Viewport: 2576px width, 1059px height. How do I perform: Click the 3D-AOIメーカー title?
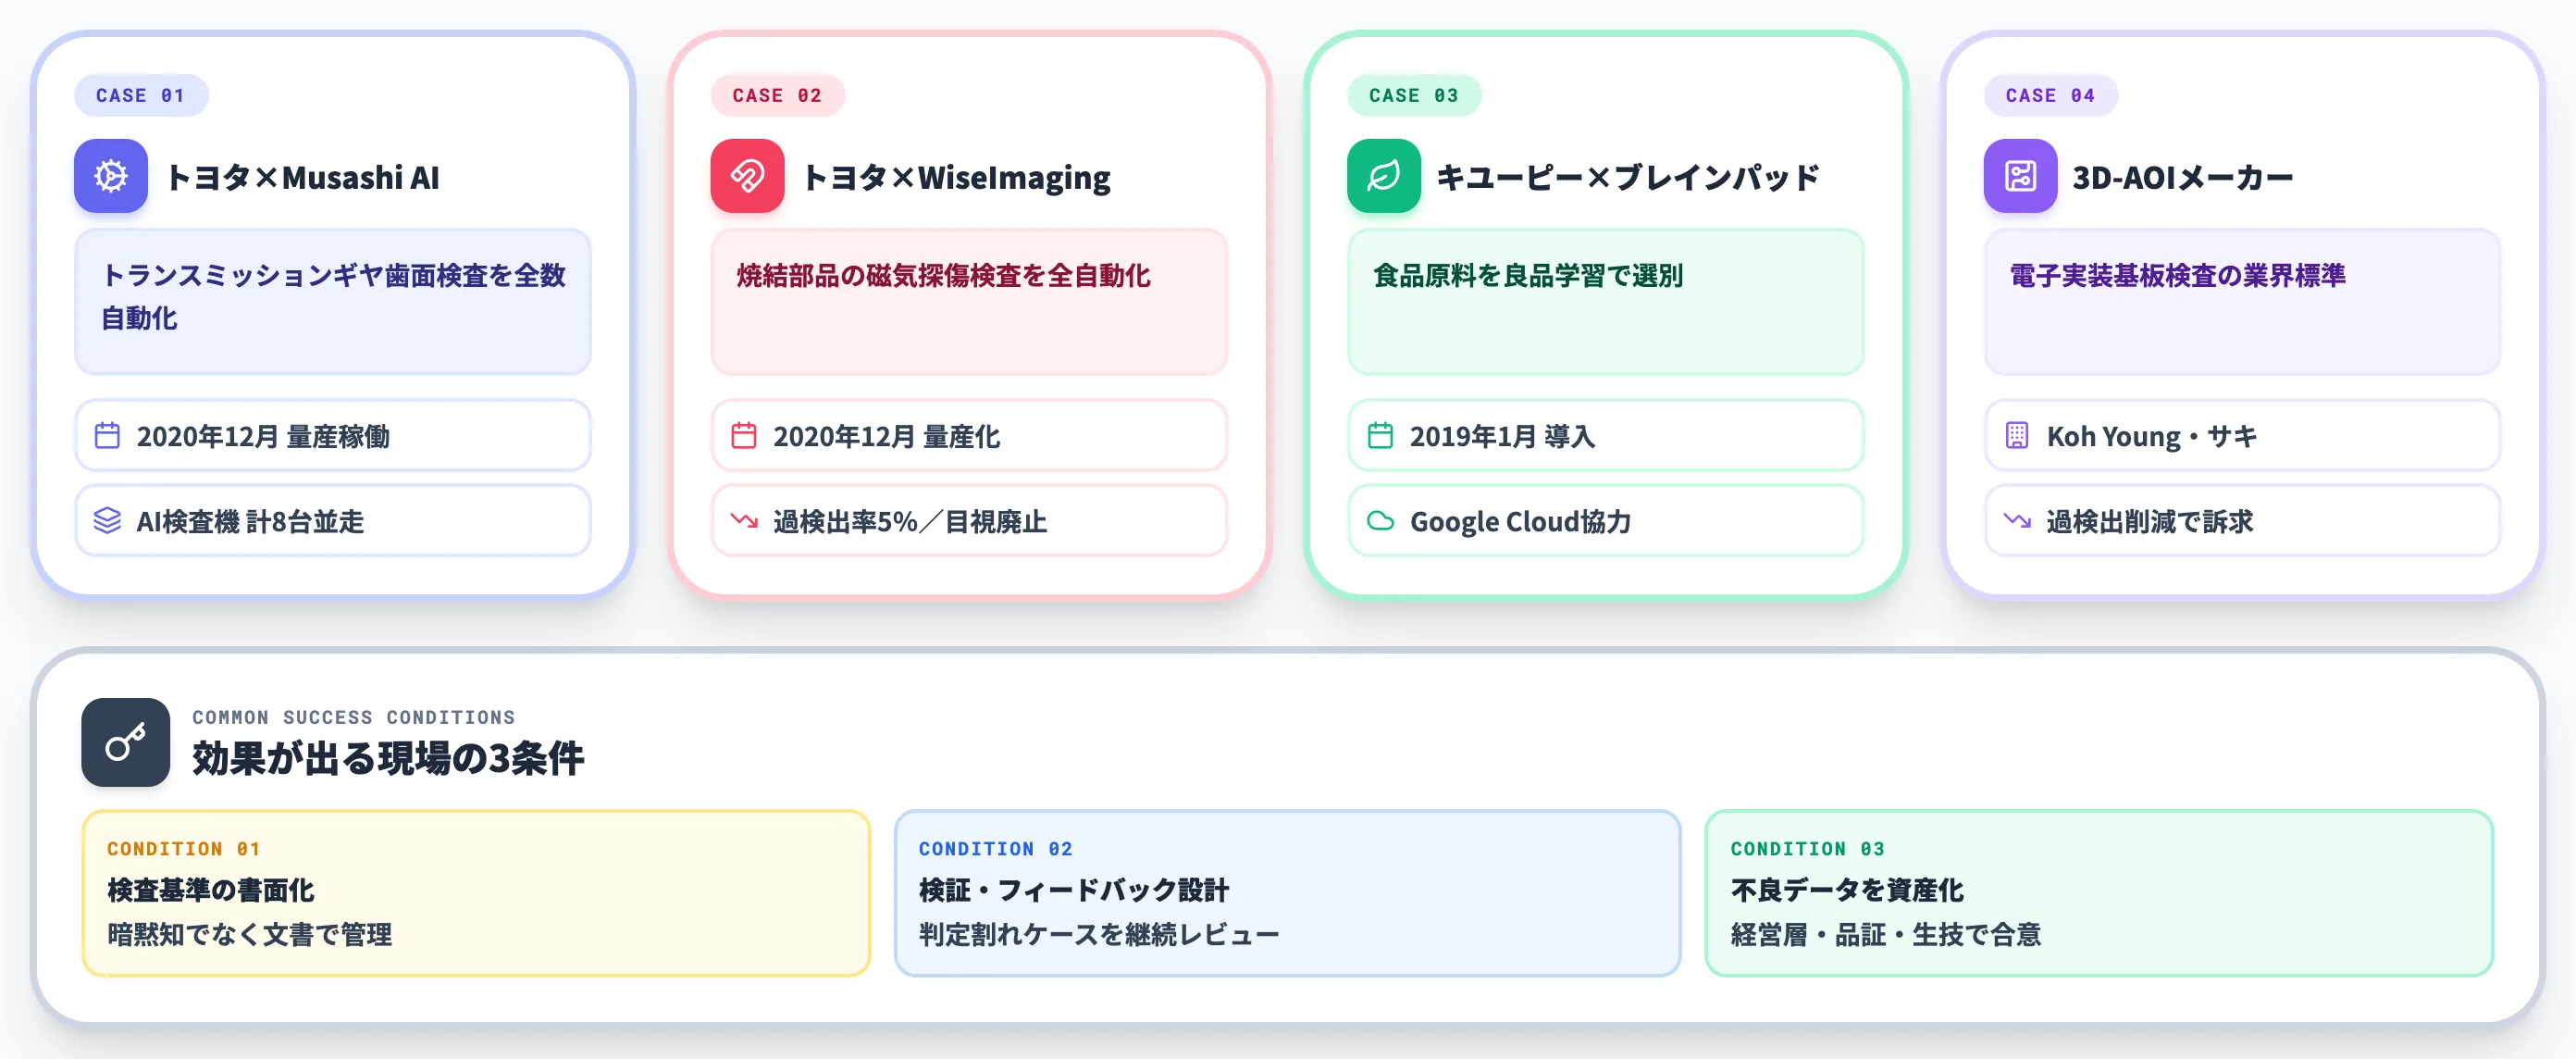click(2183, 177)
